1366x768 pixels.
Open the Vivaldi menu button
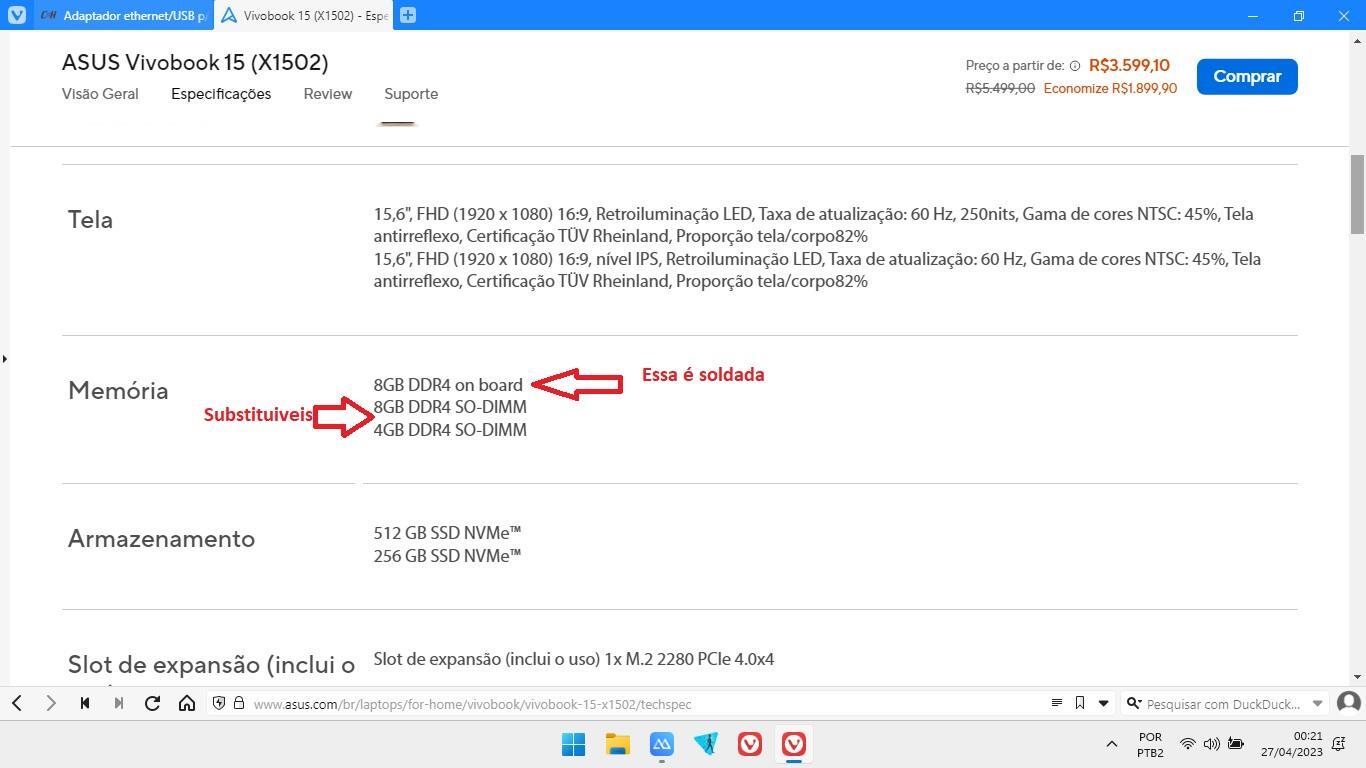click(17, 15)
